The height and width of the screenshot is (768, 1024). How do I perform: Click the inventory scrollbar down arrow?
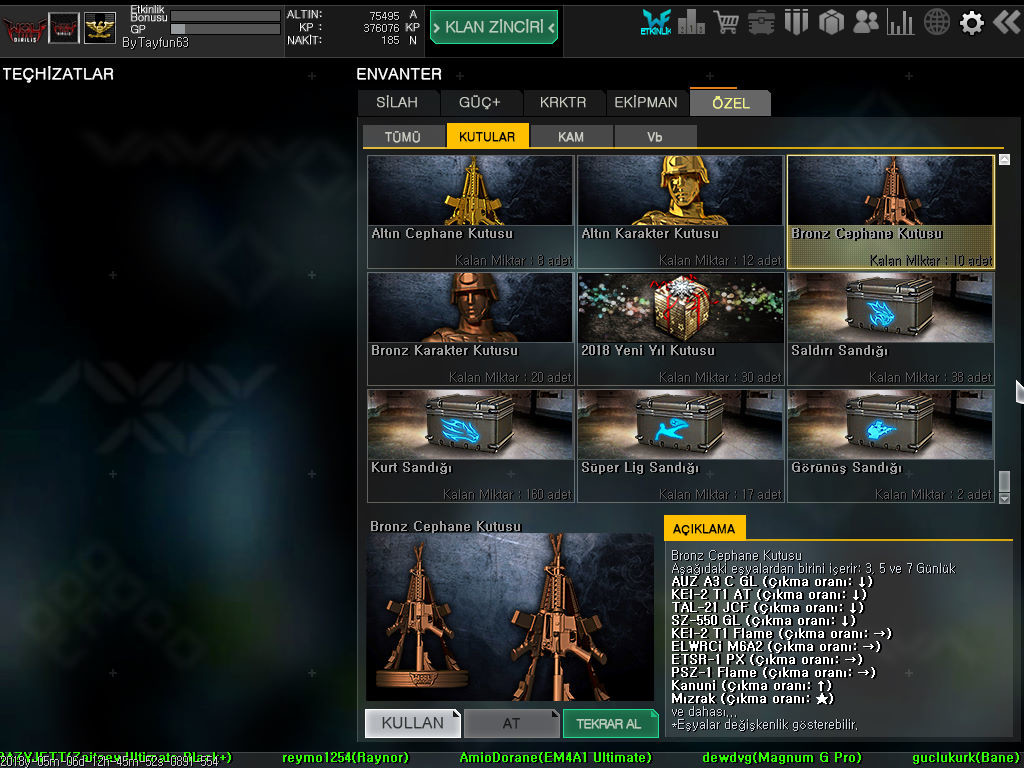coord(1004,498)
